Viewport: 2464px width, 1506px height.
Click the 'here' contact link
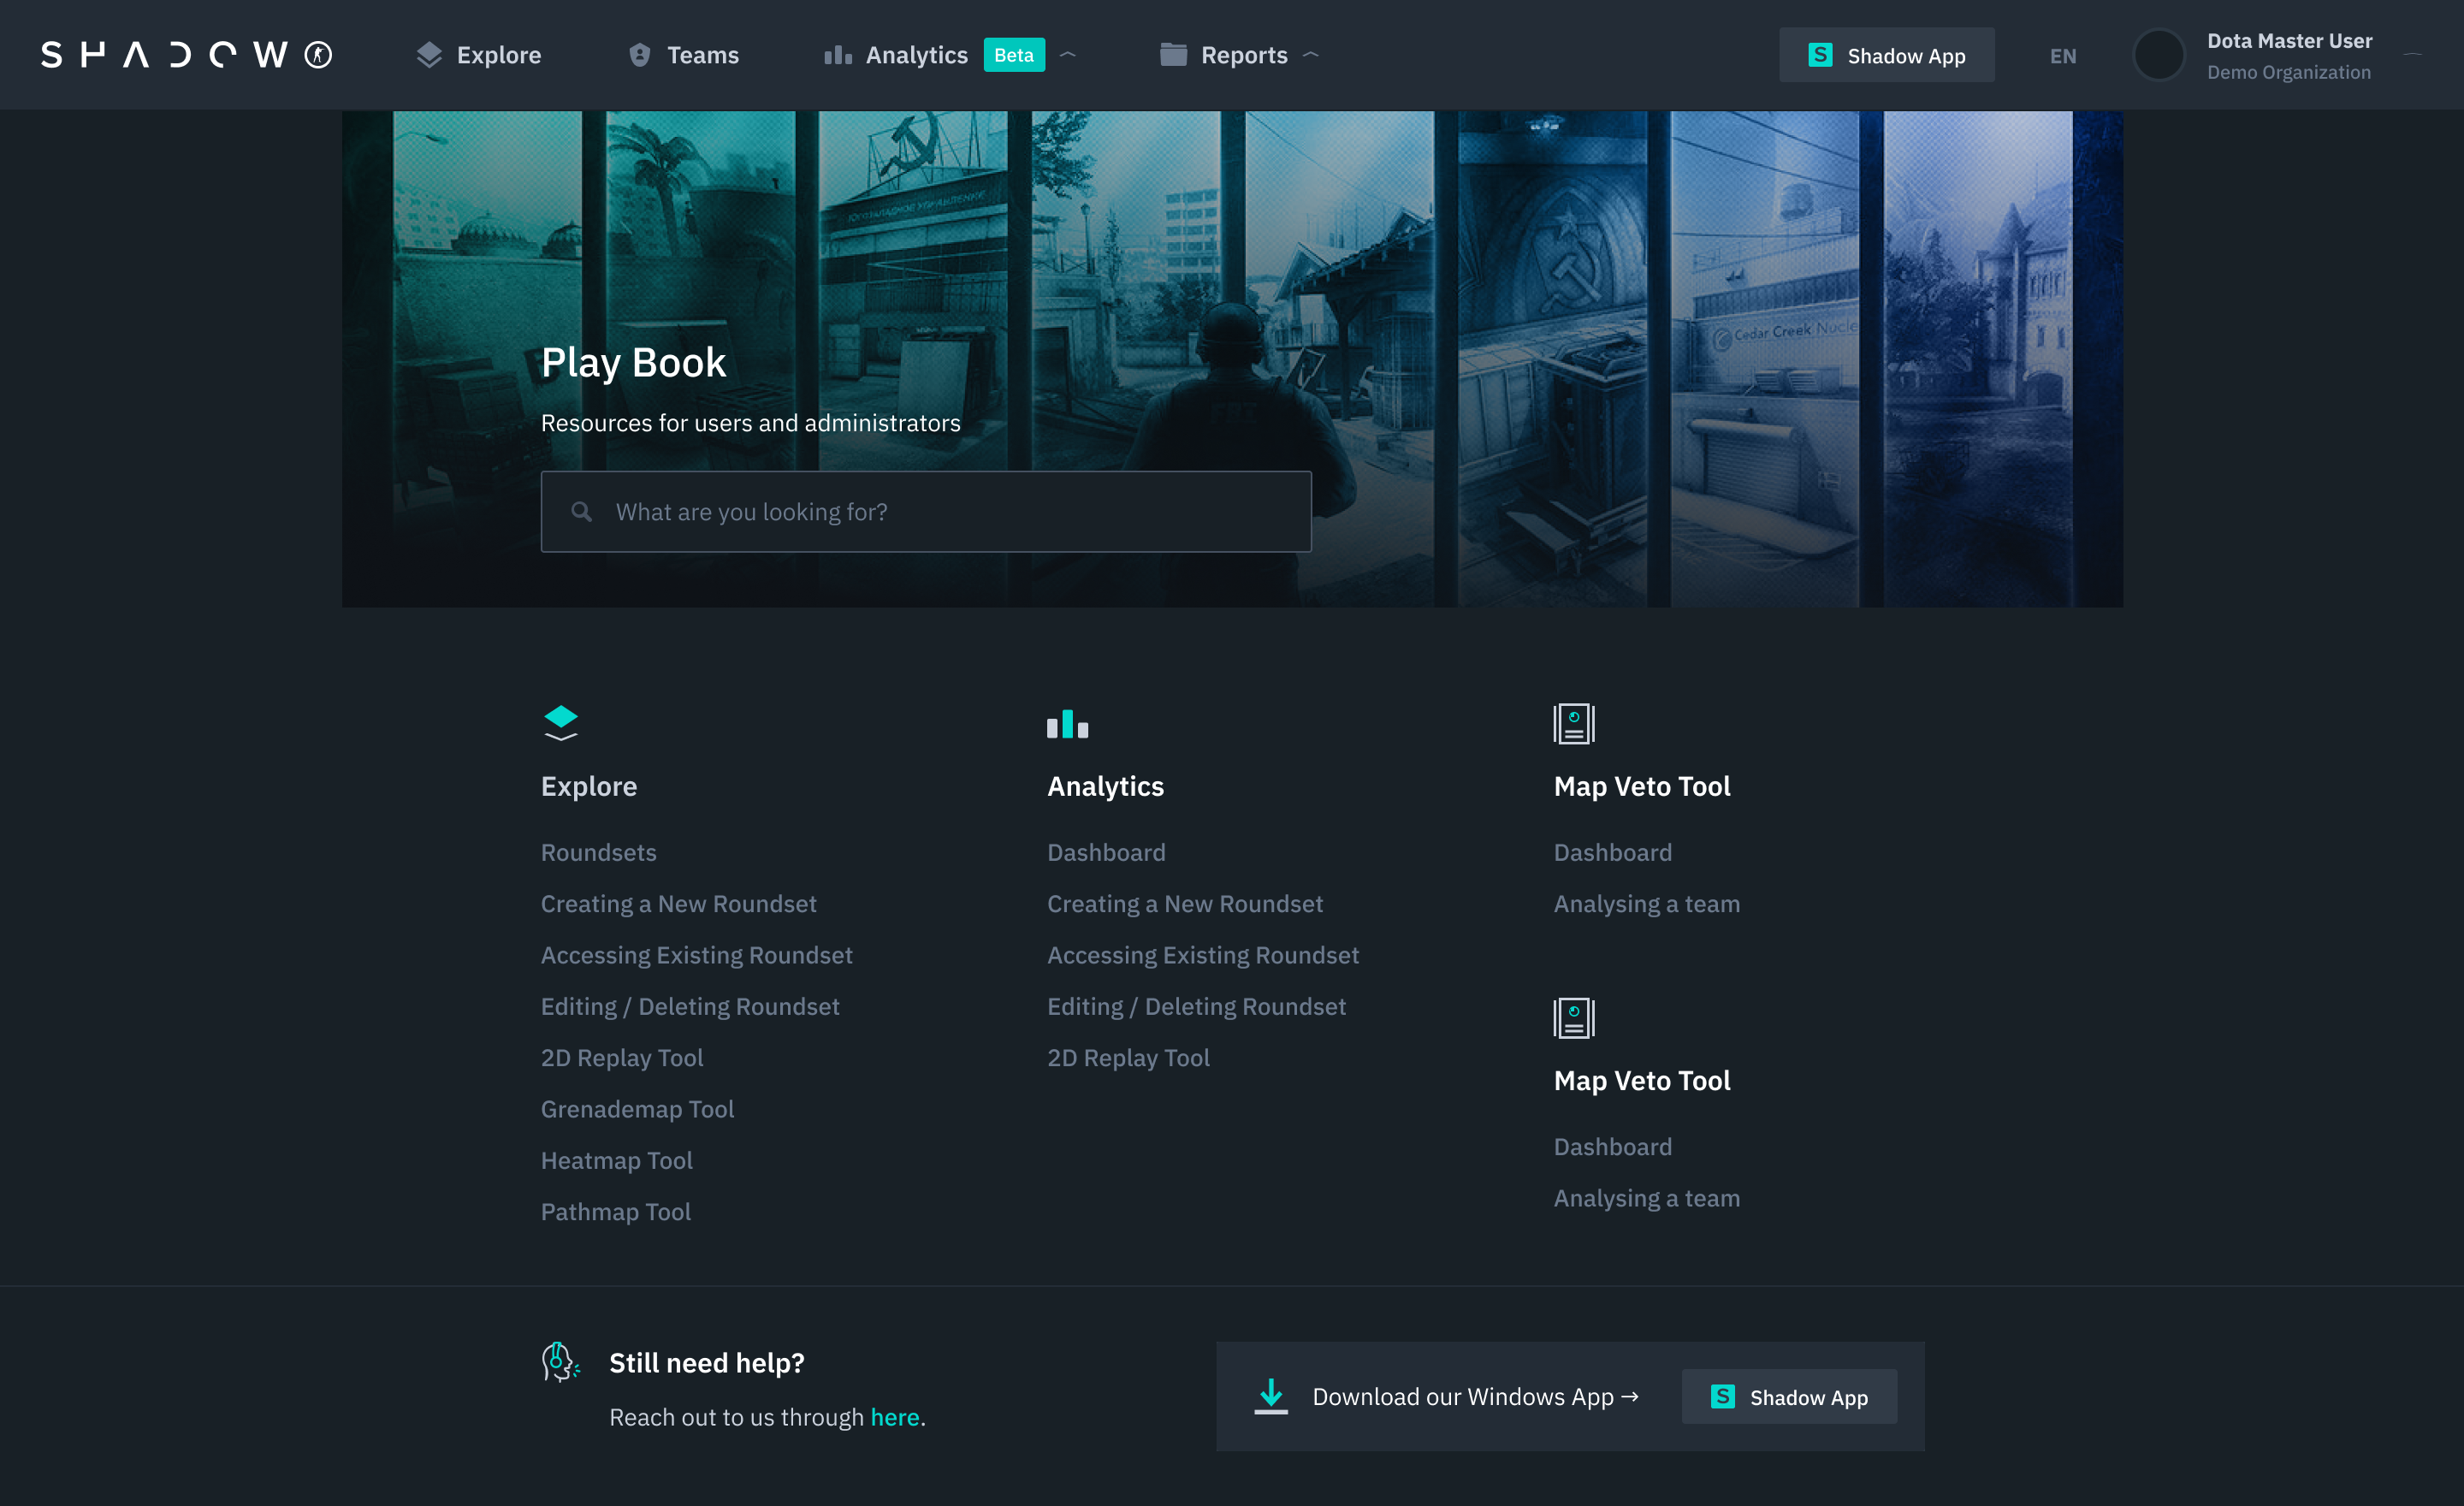click(894, 1417)
